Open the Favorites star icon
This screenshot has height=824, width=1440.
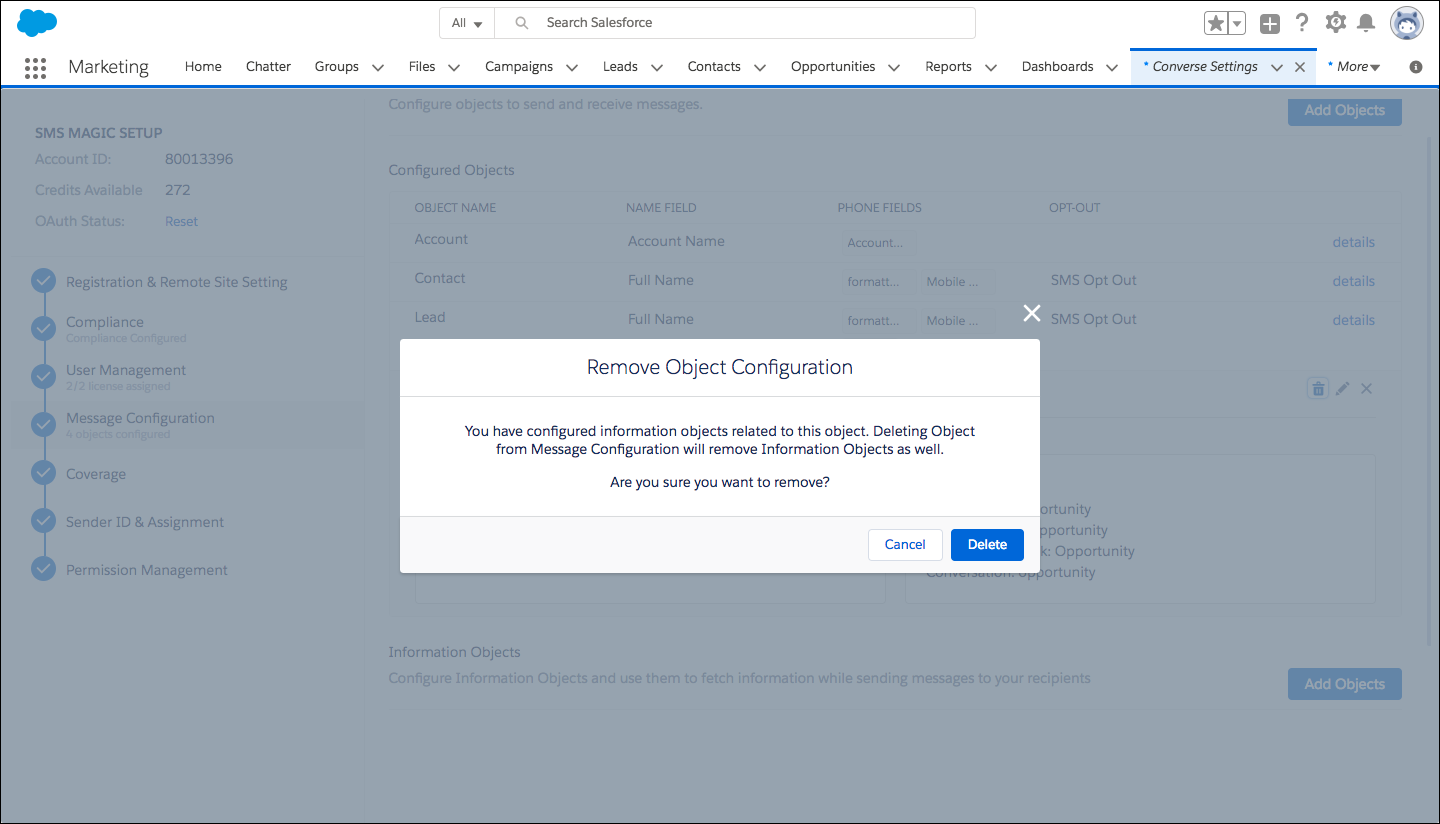(x=1216, y=23)
